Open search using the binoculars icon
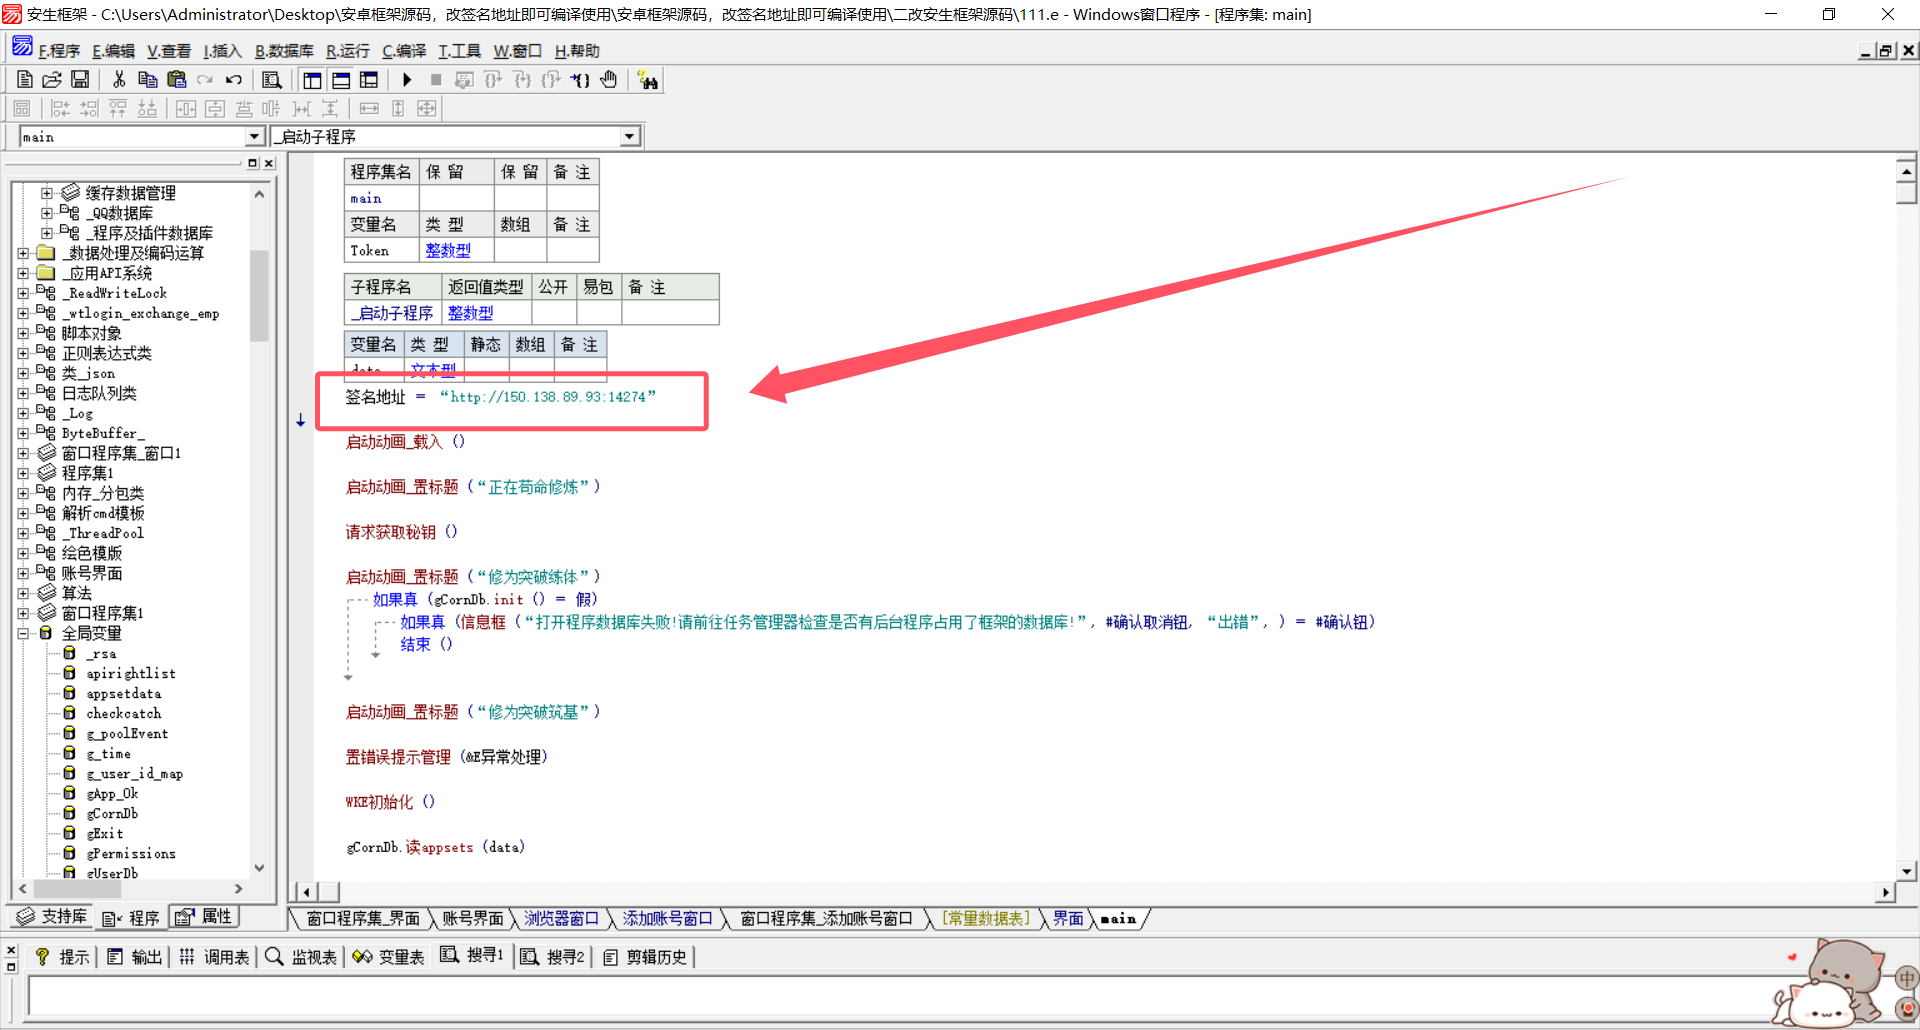 648,81
